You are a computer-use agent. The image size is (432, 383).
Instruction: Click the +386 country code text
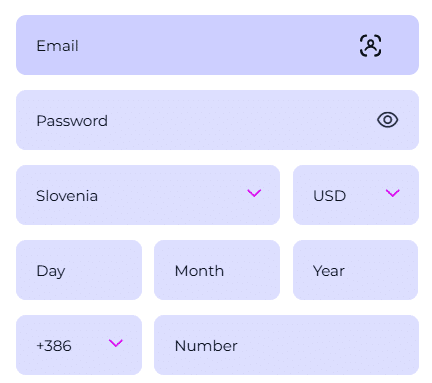pos(54,346)
